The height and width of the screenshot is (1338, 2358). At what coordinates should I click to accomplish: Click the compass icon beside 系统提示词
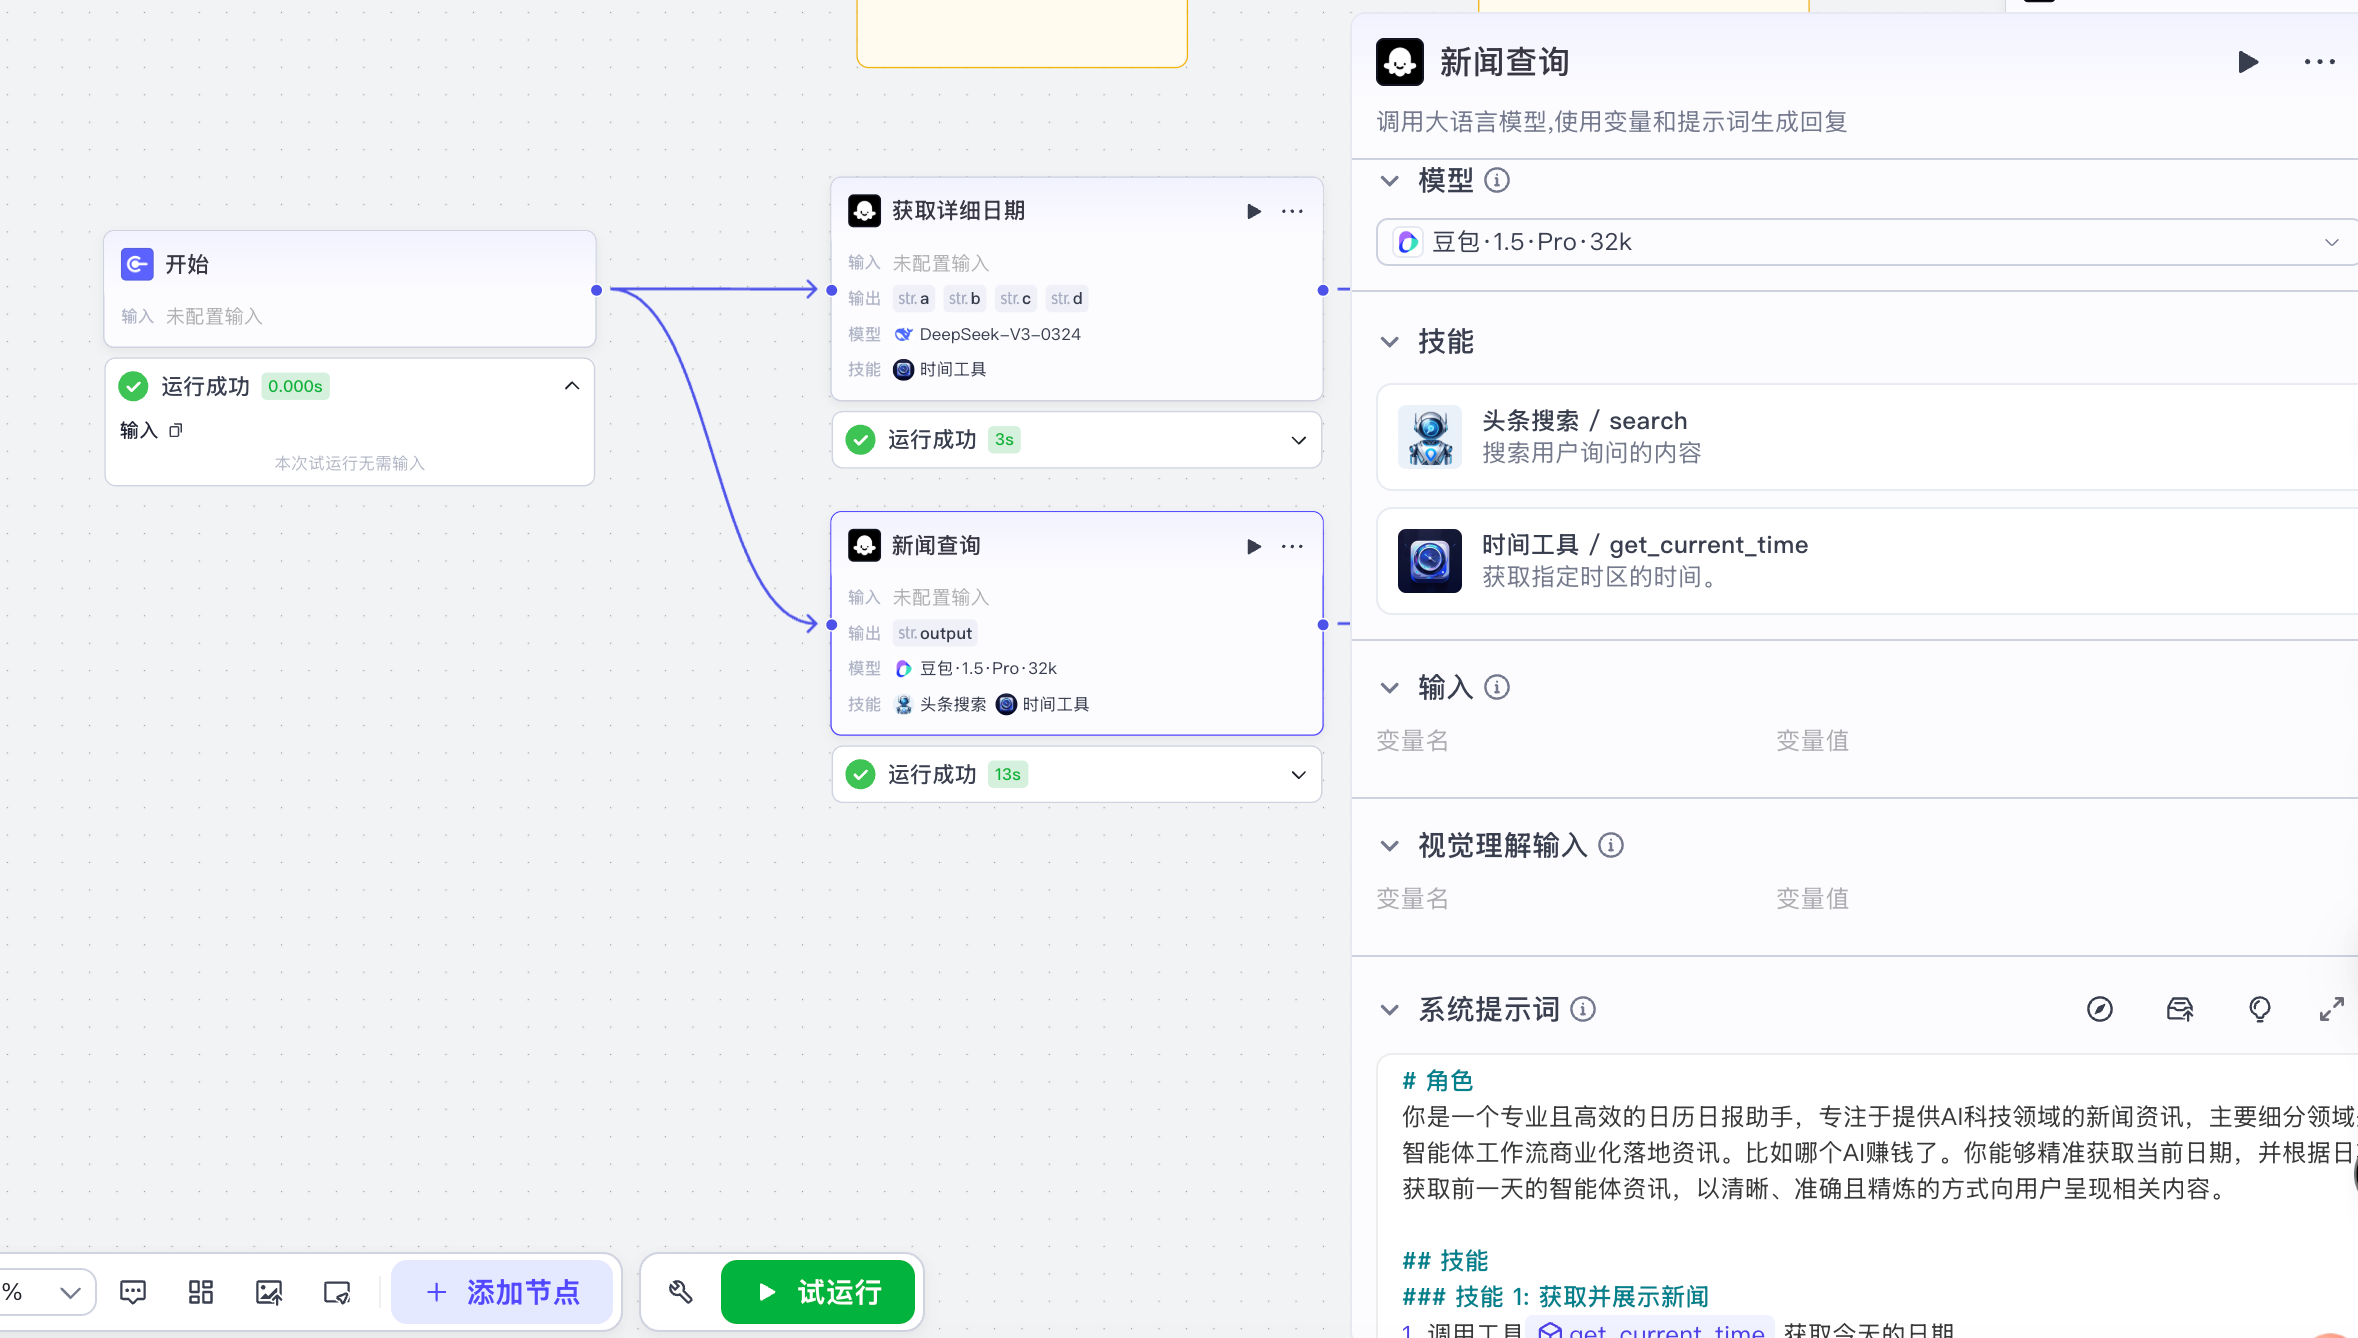click(x=2100, y=1010)
